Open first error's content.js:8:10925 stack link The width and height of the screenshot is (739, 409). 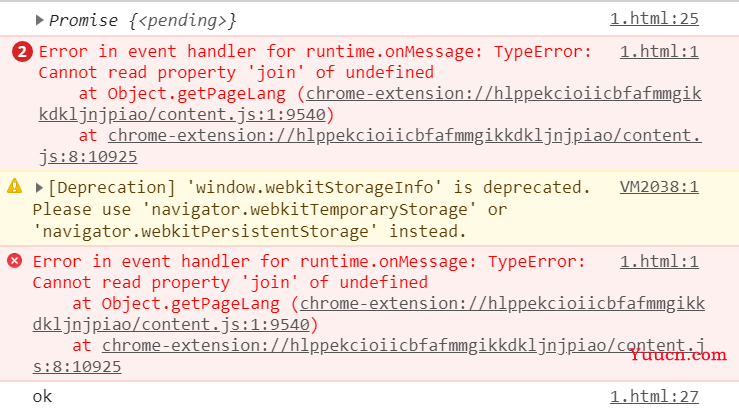(x=370, y=146)
